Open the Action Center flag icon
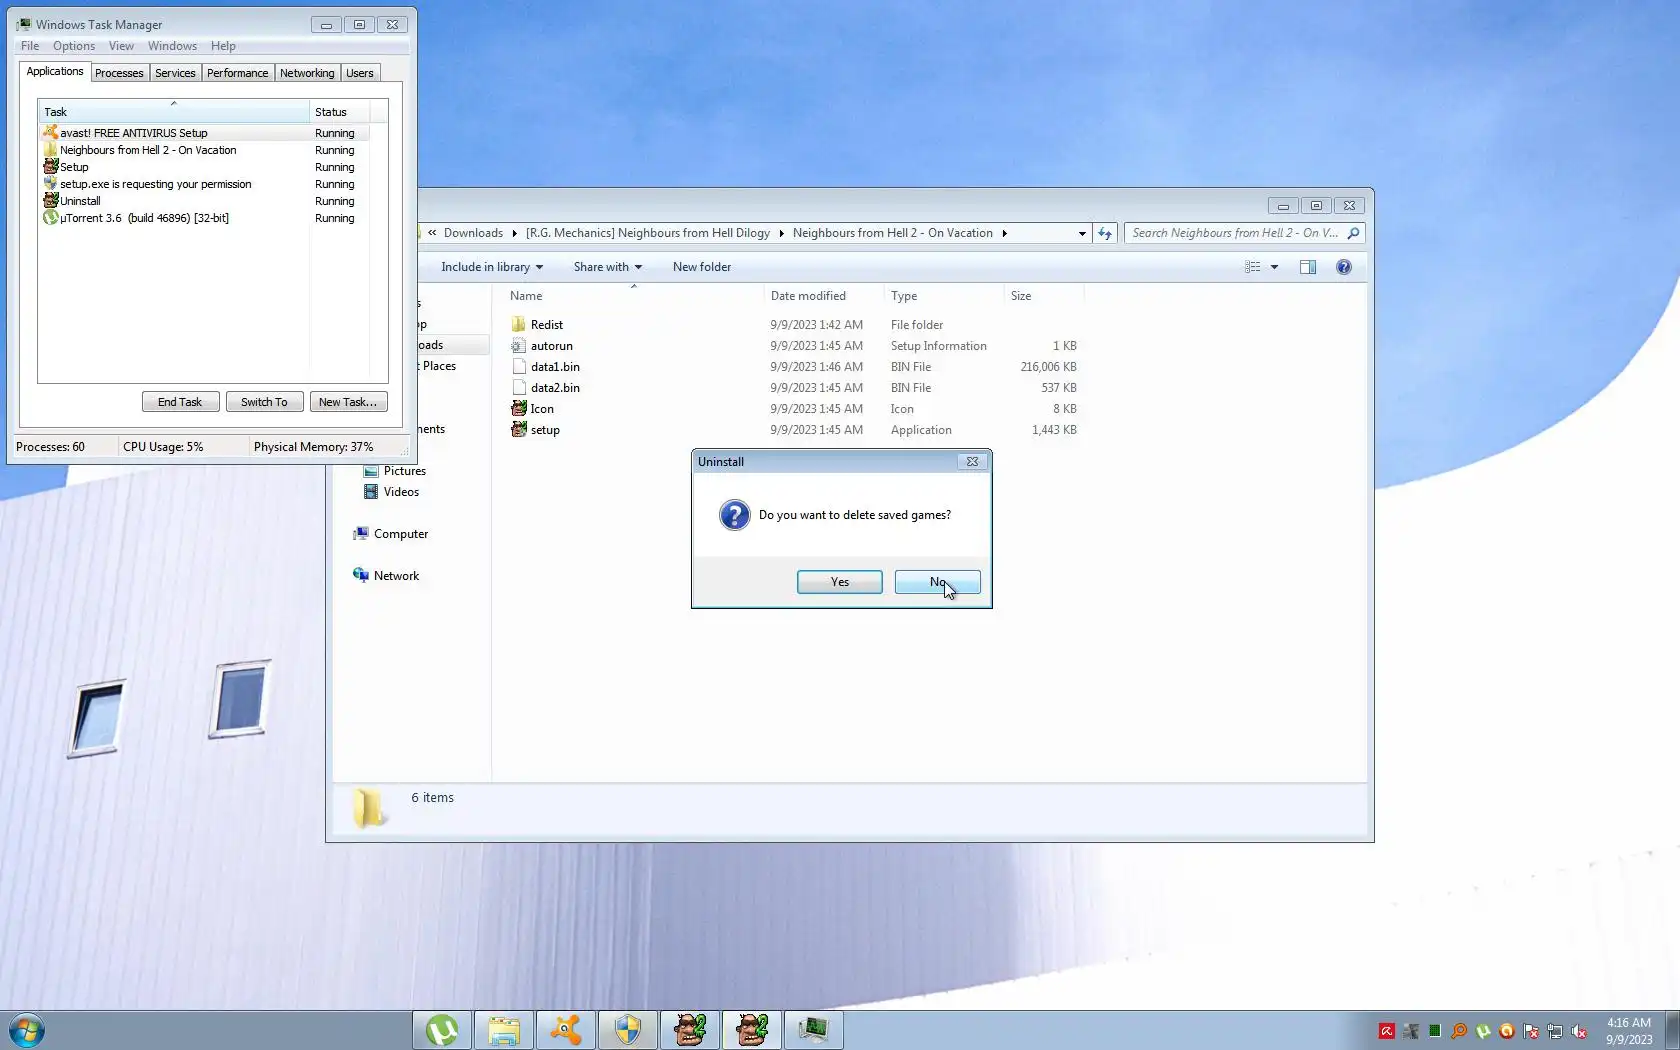 (1531, 1031)
